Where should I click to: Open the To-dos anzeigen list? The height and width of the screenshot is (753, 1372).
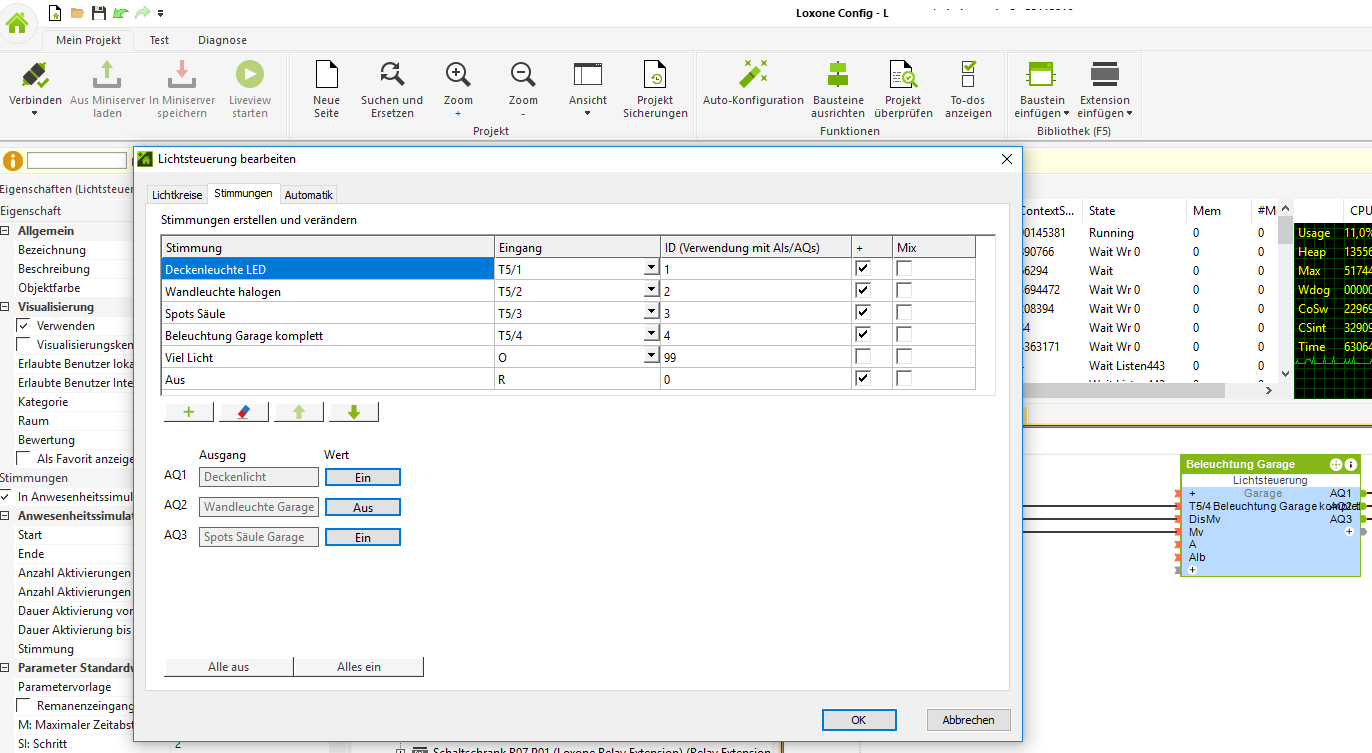coord(967,75)
